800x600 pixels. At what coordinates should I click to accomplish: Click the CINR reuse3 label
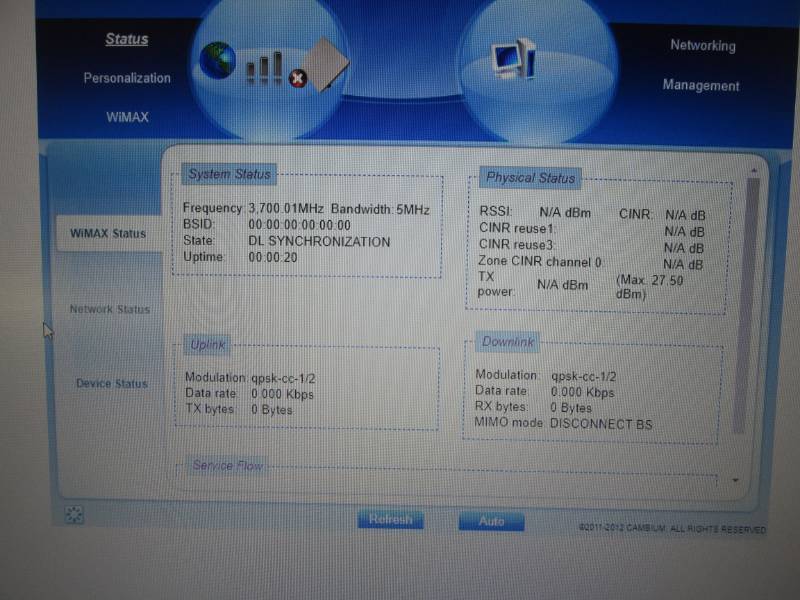click(516, 245)
